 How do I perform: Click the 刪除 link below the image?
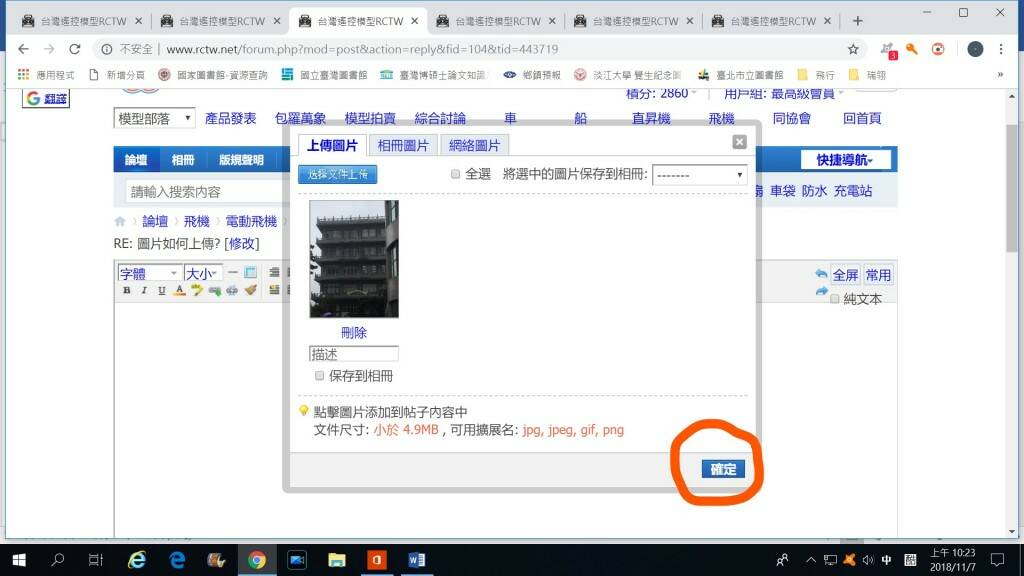[354, 333]
